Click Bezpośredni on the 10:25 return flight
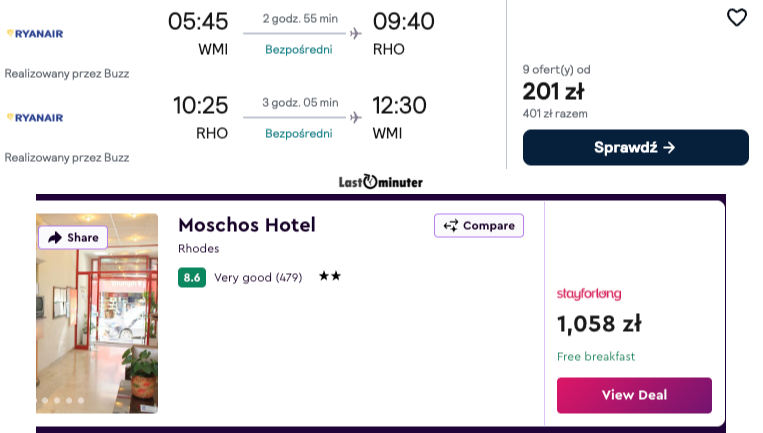 coord(299,134)
